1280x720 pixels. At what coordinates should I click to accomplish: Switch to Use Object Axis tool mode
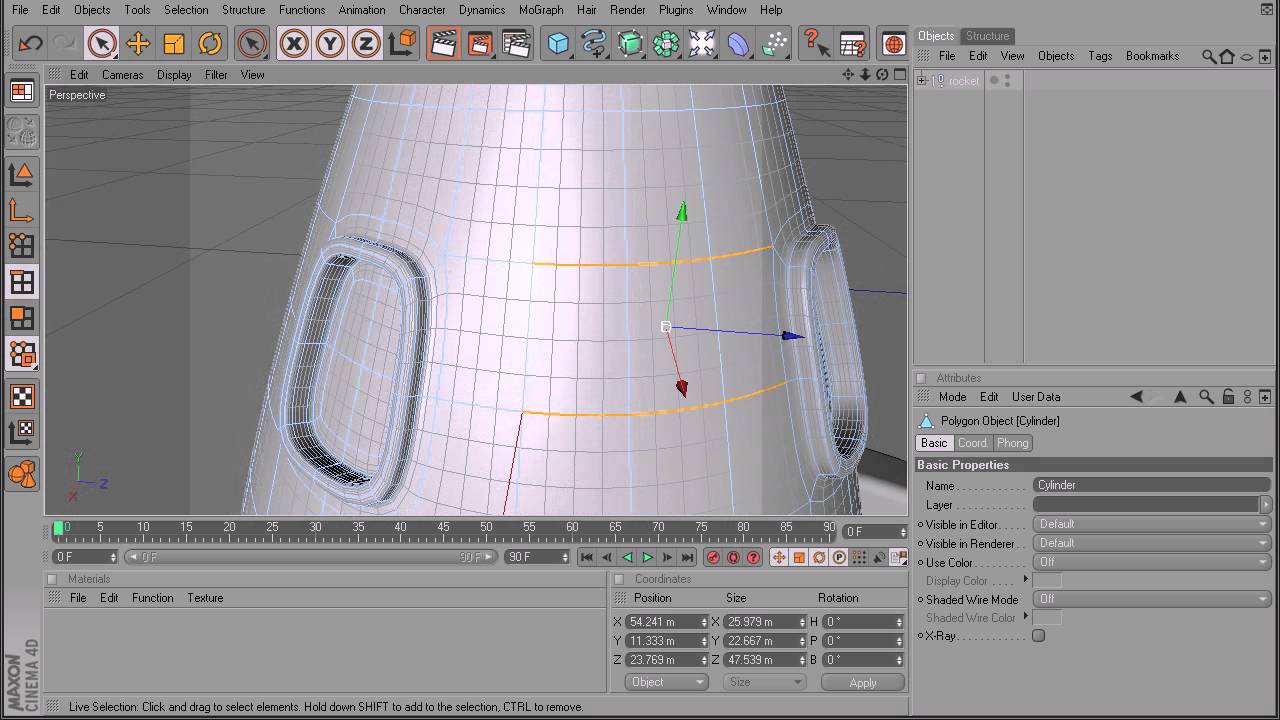click(x=21, y=210)
